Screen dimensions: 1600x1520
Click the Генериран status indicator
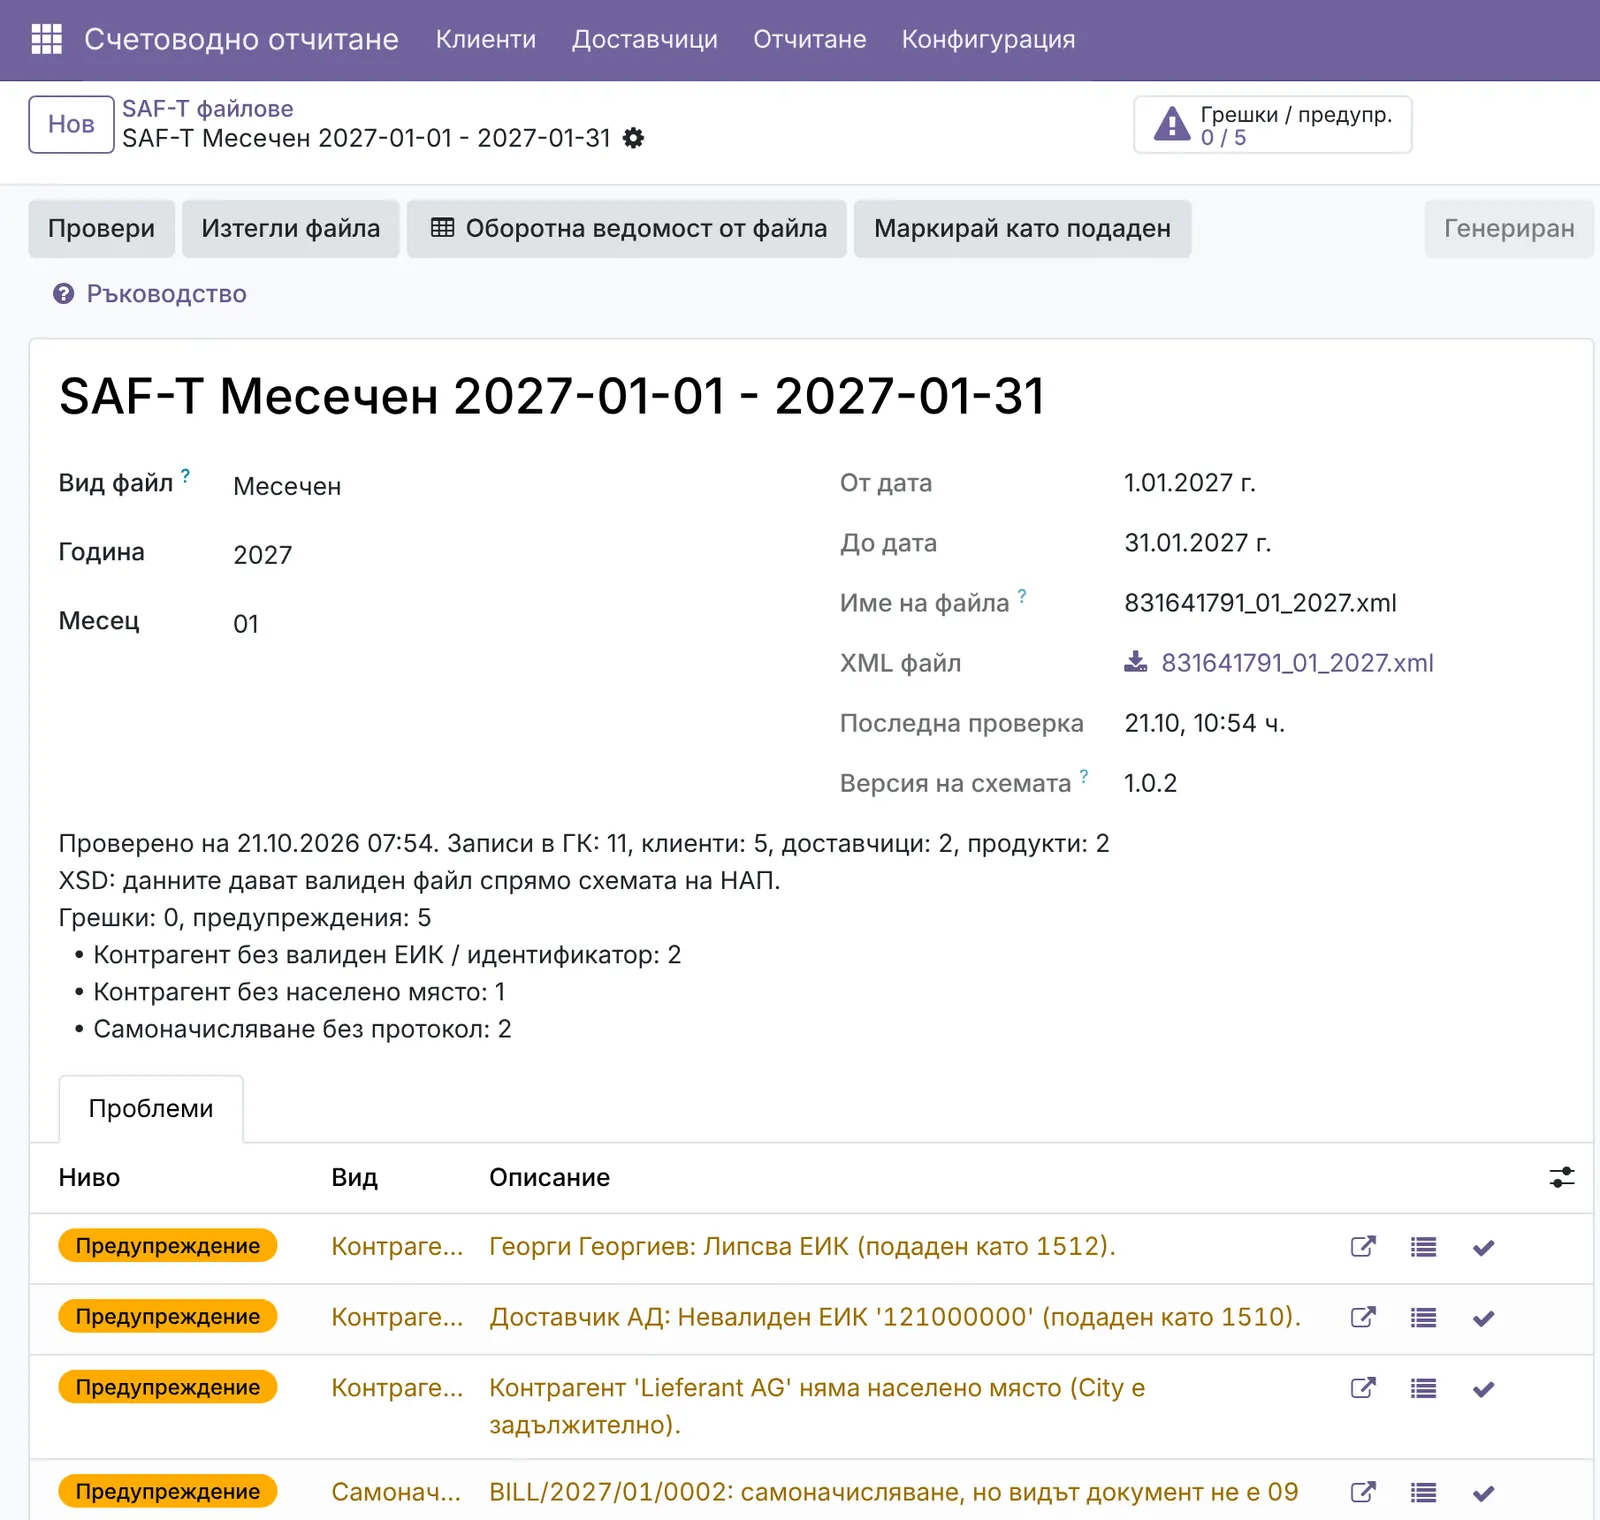pyautogui.click(x=1509, y=229)
